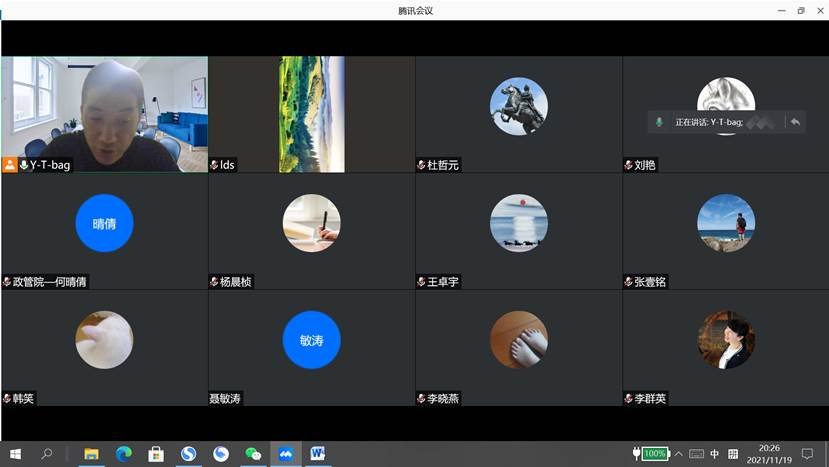Open Microsoft Store from the taskbar
Viewport: 829px width, 467px height.
[x=156, y=454]
